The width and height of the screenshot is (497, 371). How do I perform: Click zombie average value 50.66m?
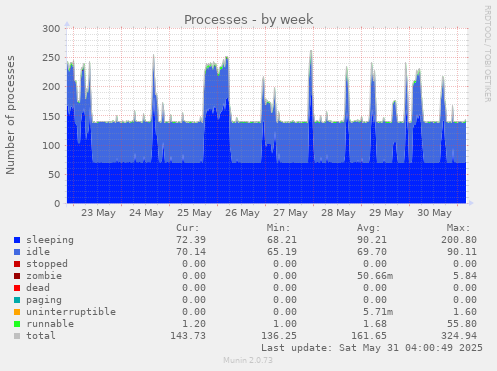point(375,276)
